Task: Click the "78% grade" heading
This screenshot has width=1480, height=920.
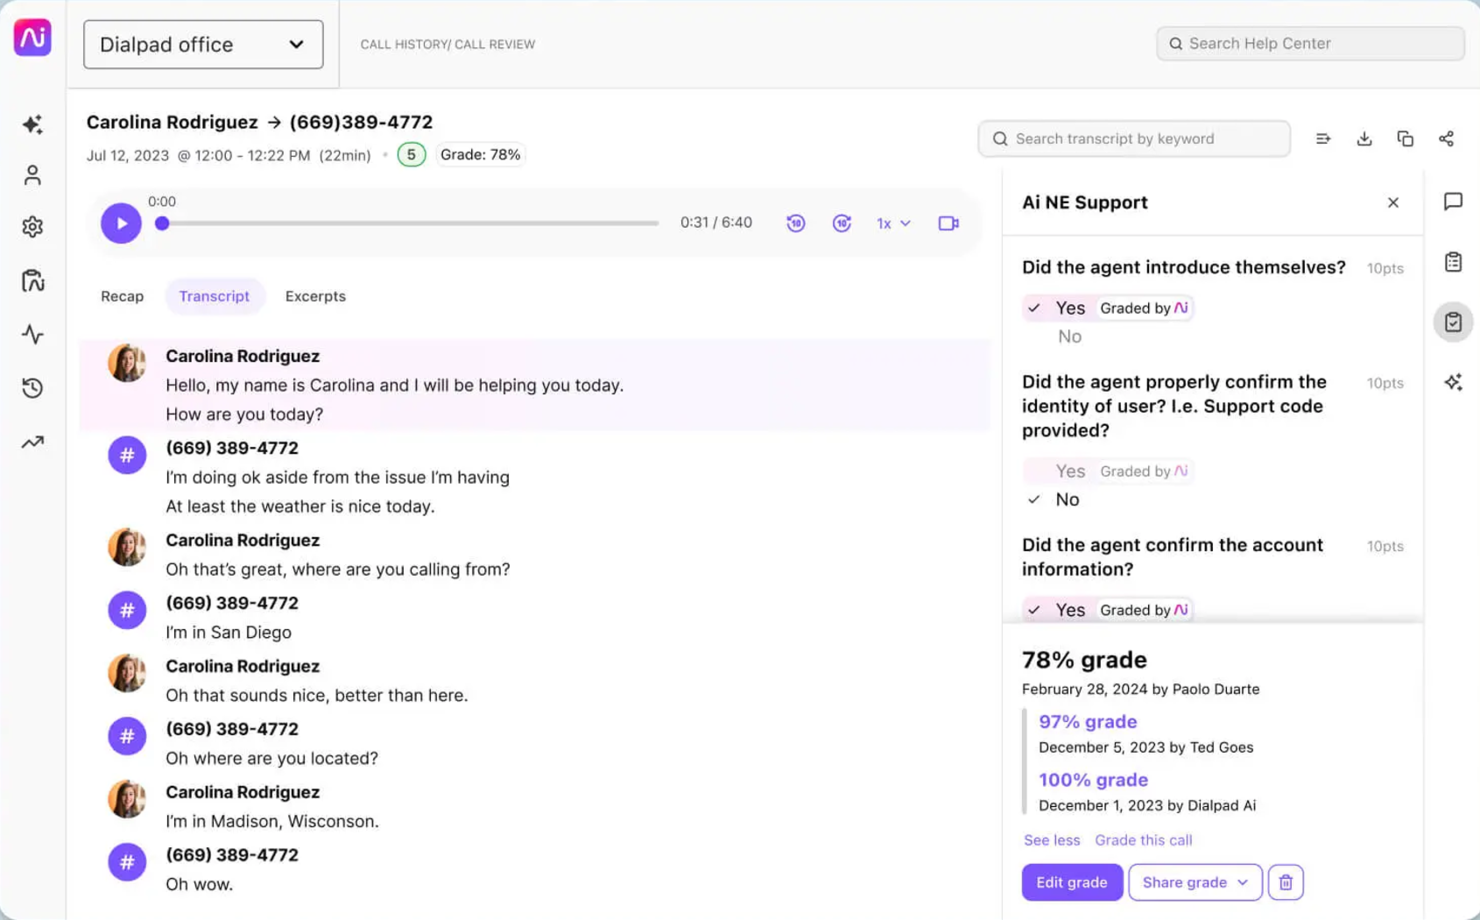Action: (x=1084, y=660)
